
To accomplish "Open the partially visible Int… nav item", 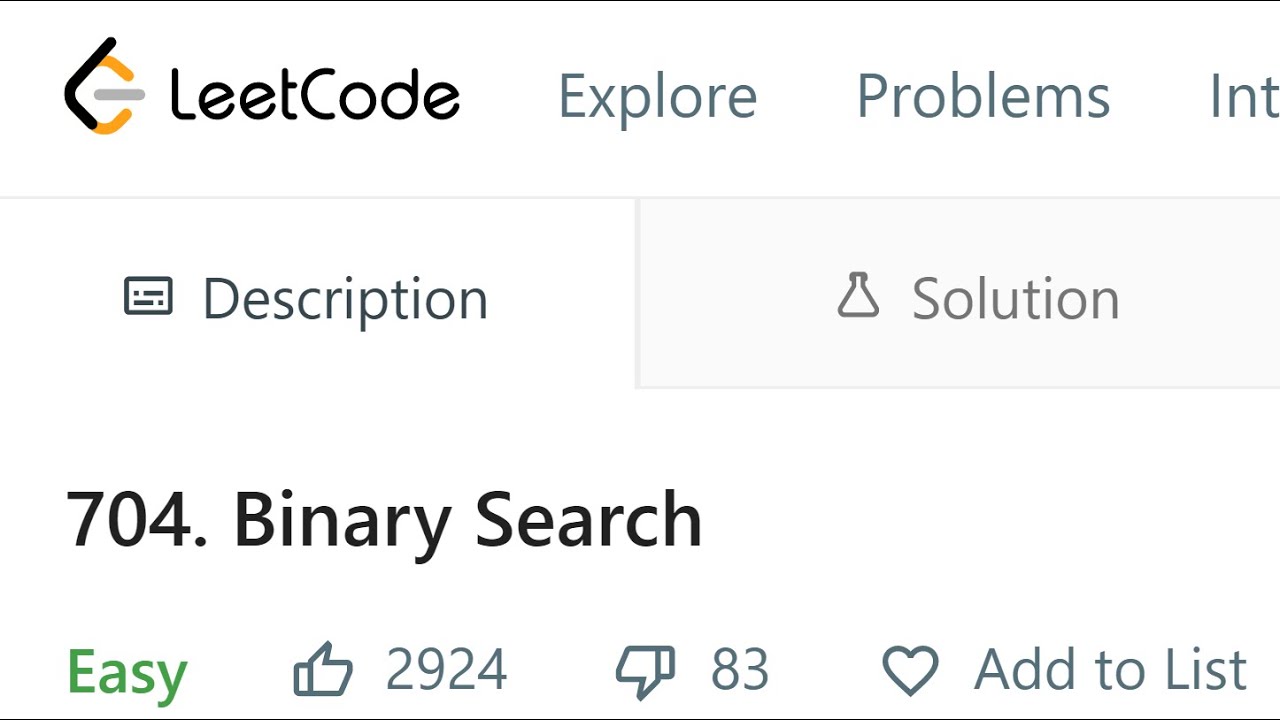I will (x=1243, y=96).
